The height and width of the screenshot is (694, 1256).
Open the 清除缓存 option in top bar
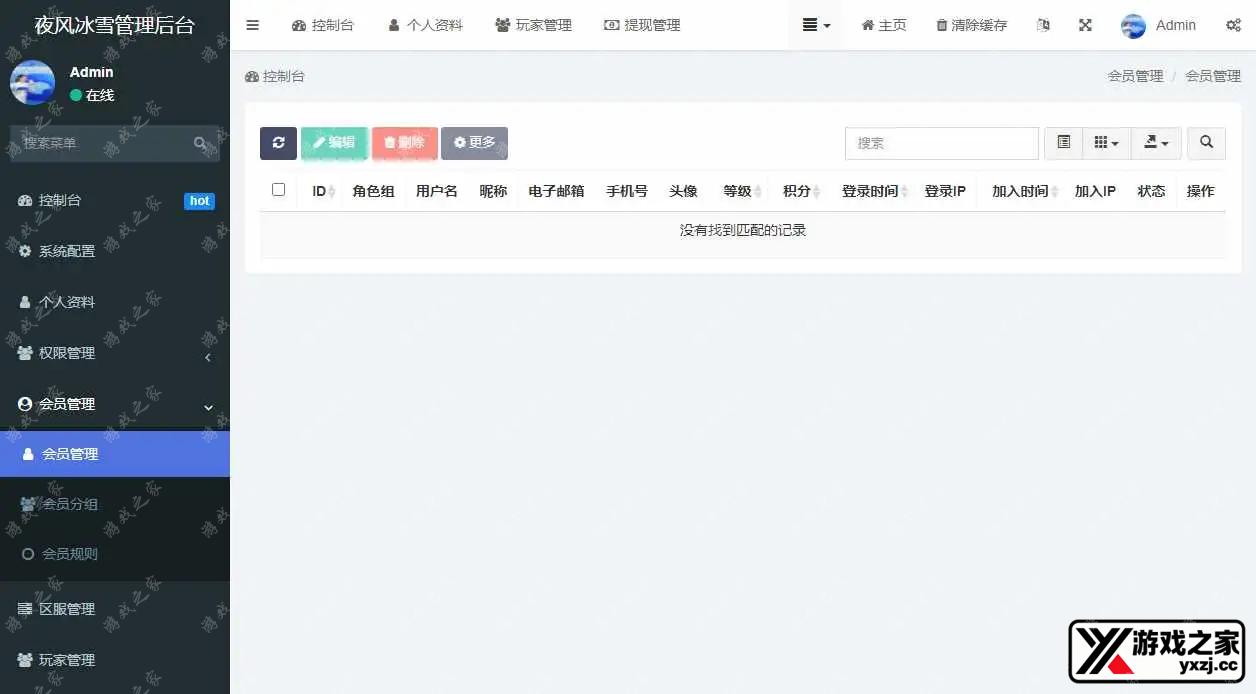point(971,25)
